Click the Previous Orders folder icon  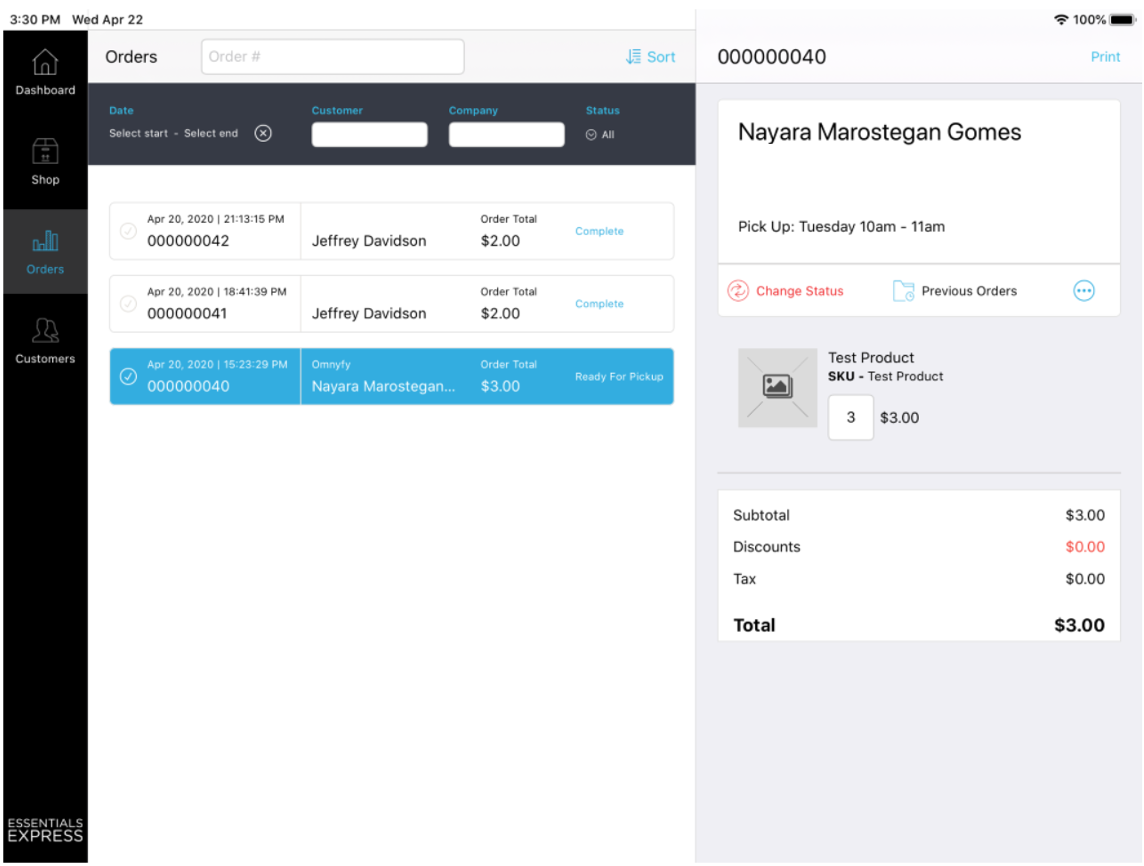[x=903, y=291]
